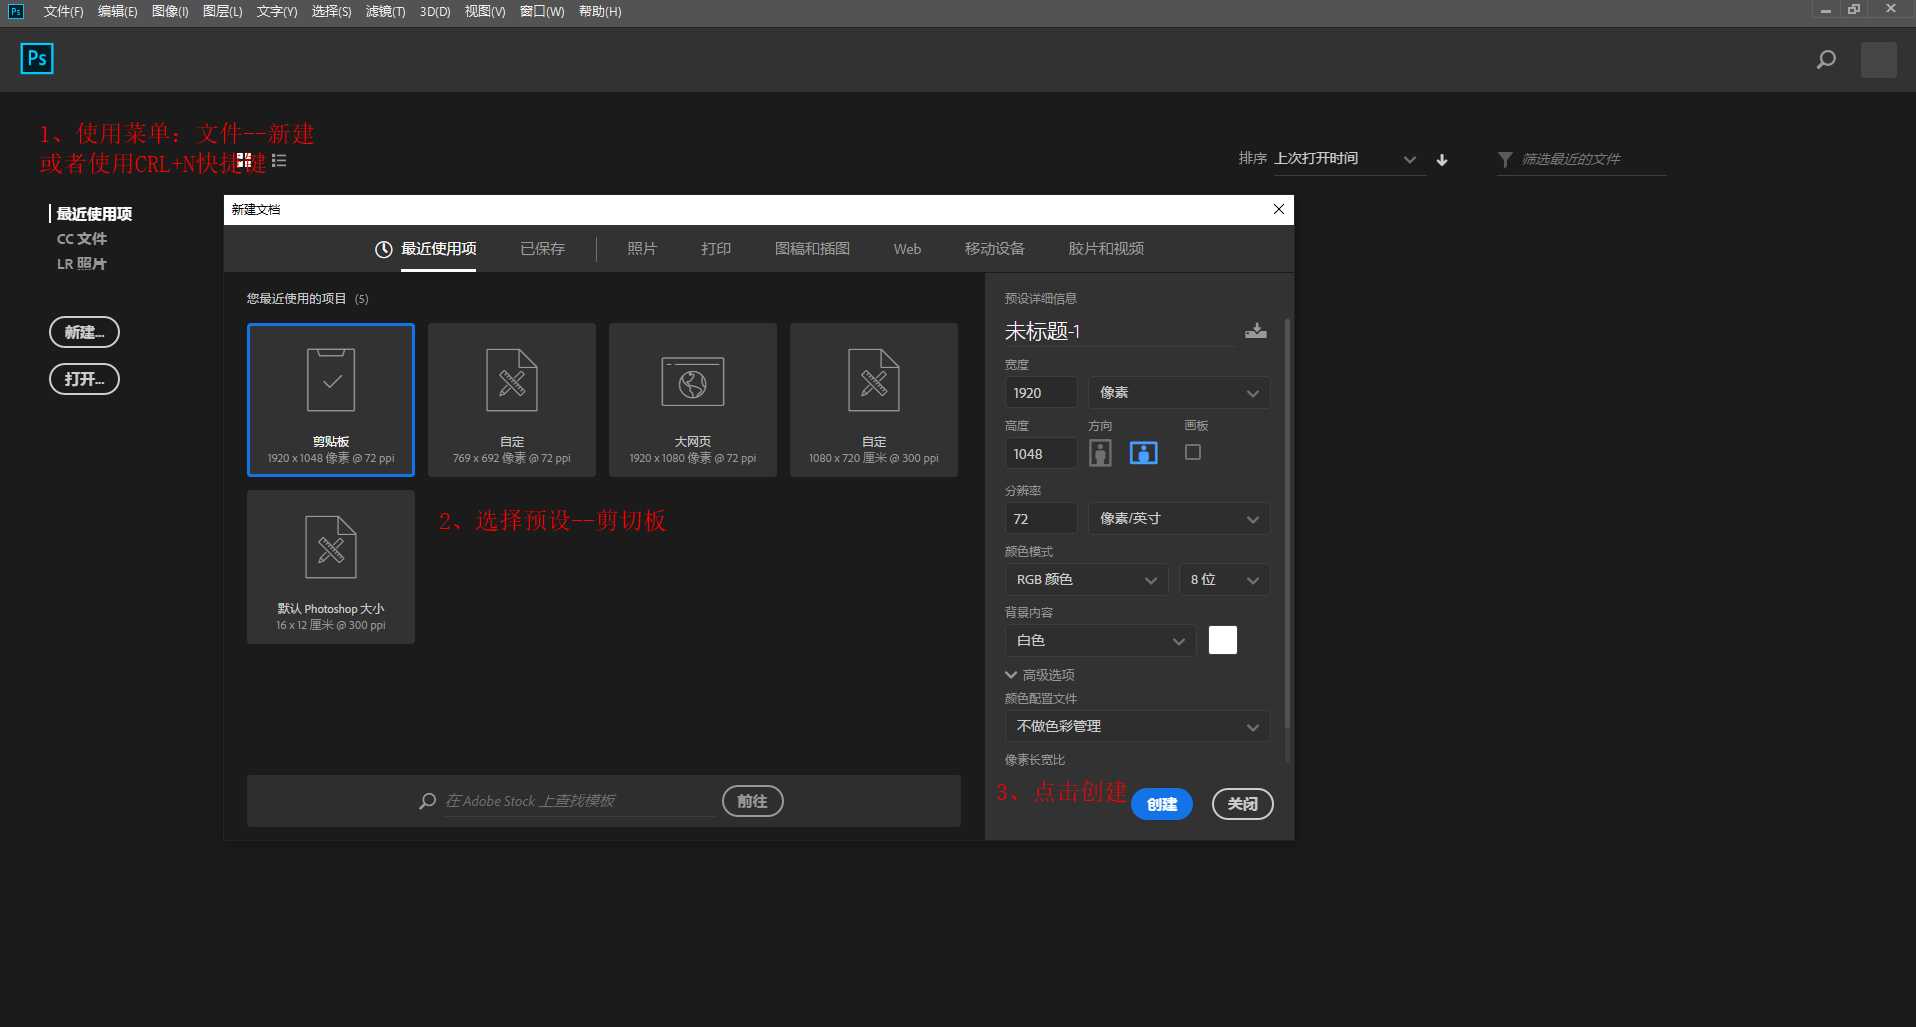Open 8 位 bit depth dropdown
This screenshot has width=1916, height=1027.
(1224, 580)
